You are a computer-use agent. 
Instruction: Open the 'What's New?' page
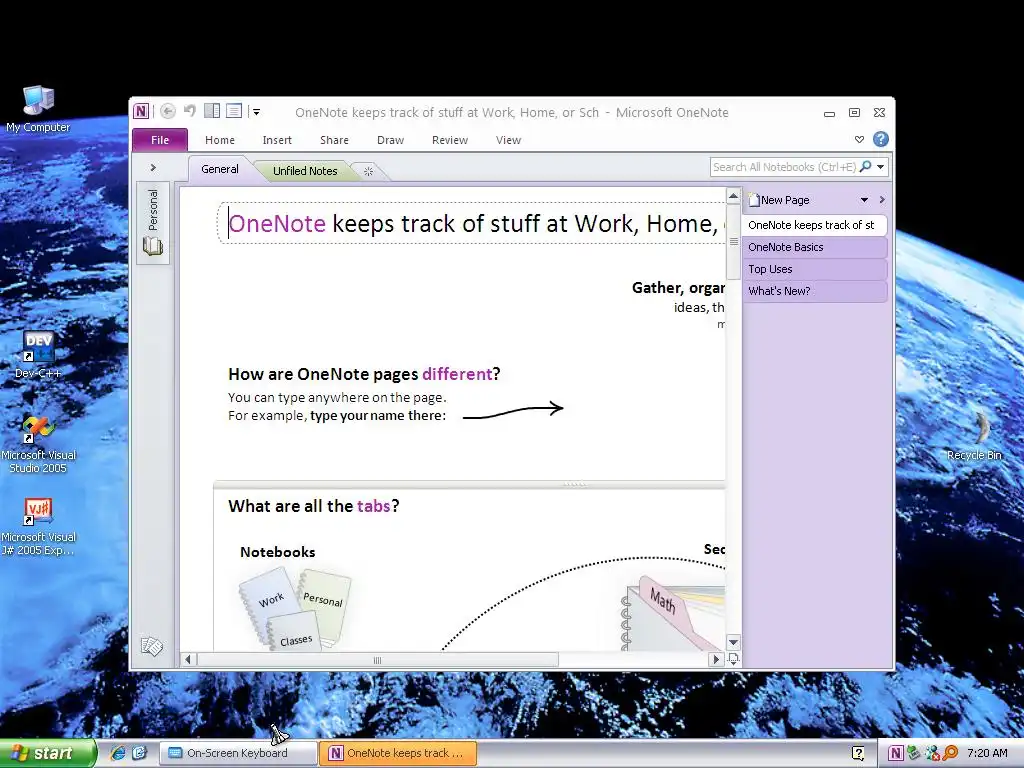pyautogui.click(x=814, y=291)
